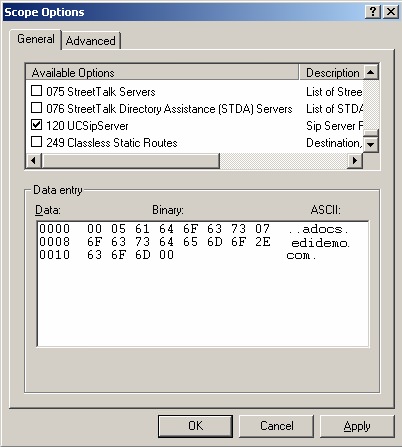402x447 pixels.
Task: Click the ASCII text 'edidemo.'
Action: (x=321, y=243)
